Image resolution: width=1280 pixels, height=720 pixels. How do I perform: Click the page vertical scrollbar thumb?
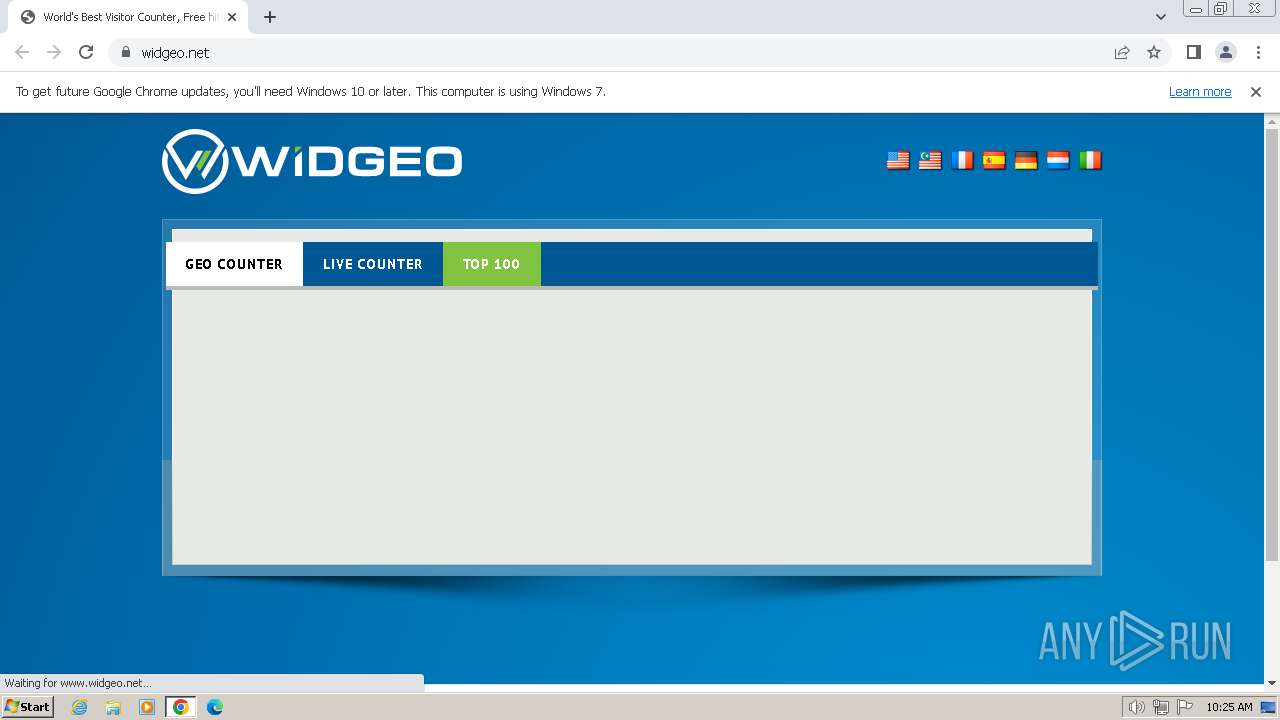tap(1272, 345)
